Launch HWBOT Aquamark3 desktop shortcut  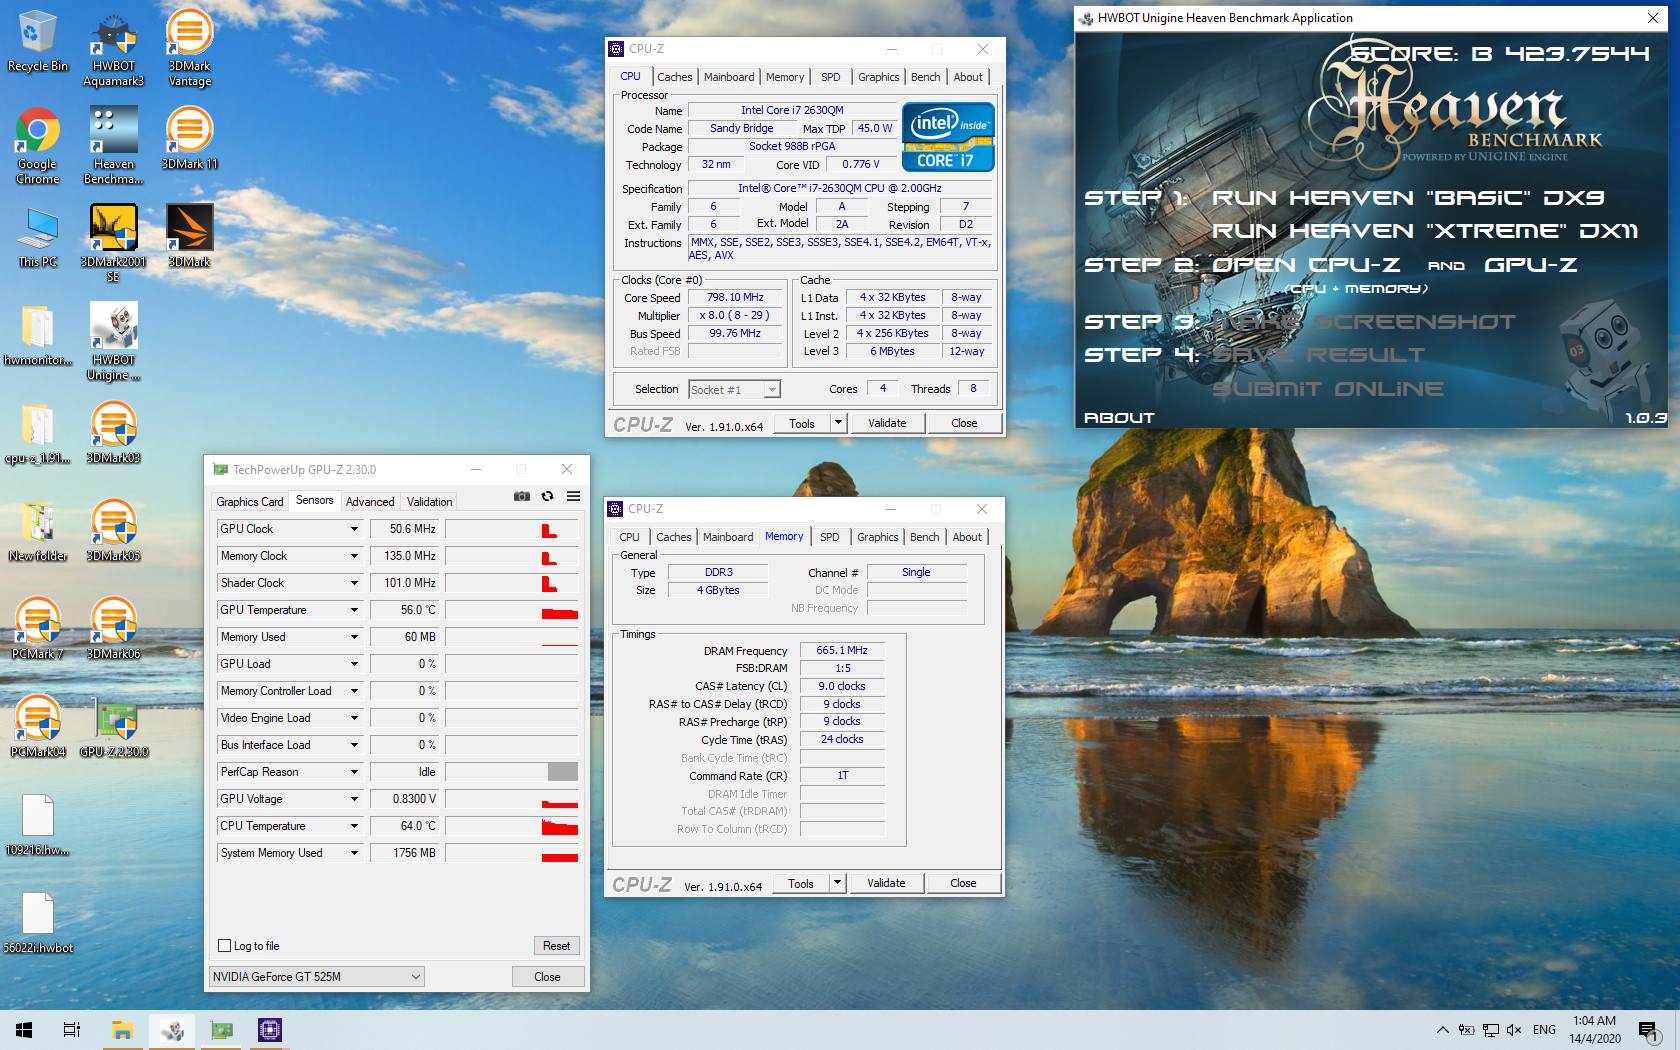click(113, 48)
